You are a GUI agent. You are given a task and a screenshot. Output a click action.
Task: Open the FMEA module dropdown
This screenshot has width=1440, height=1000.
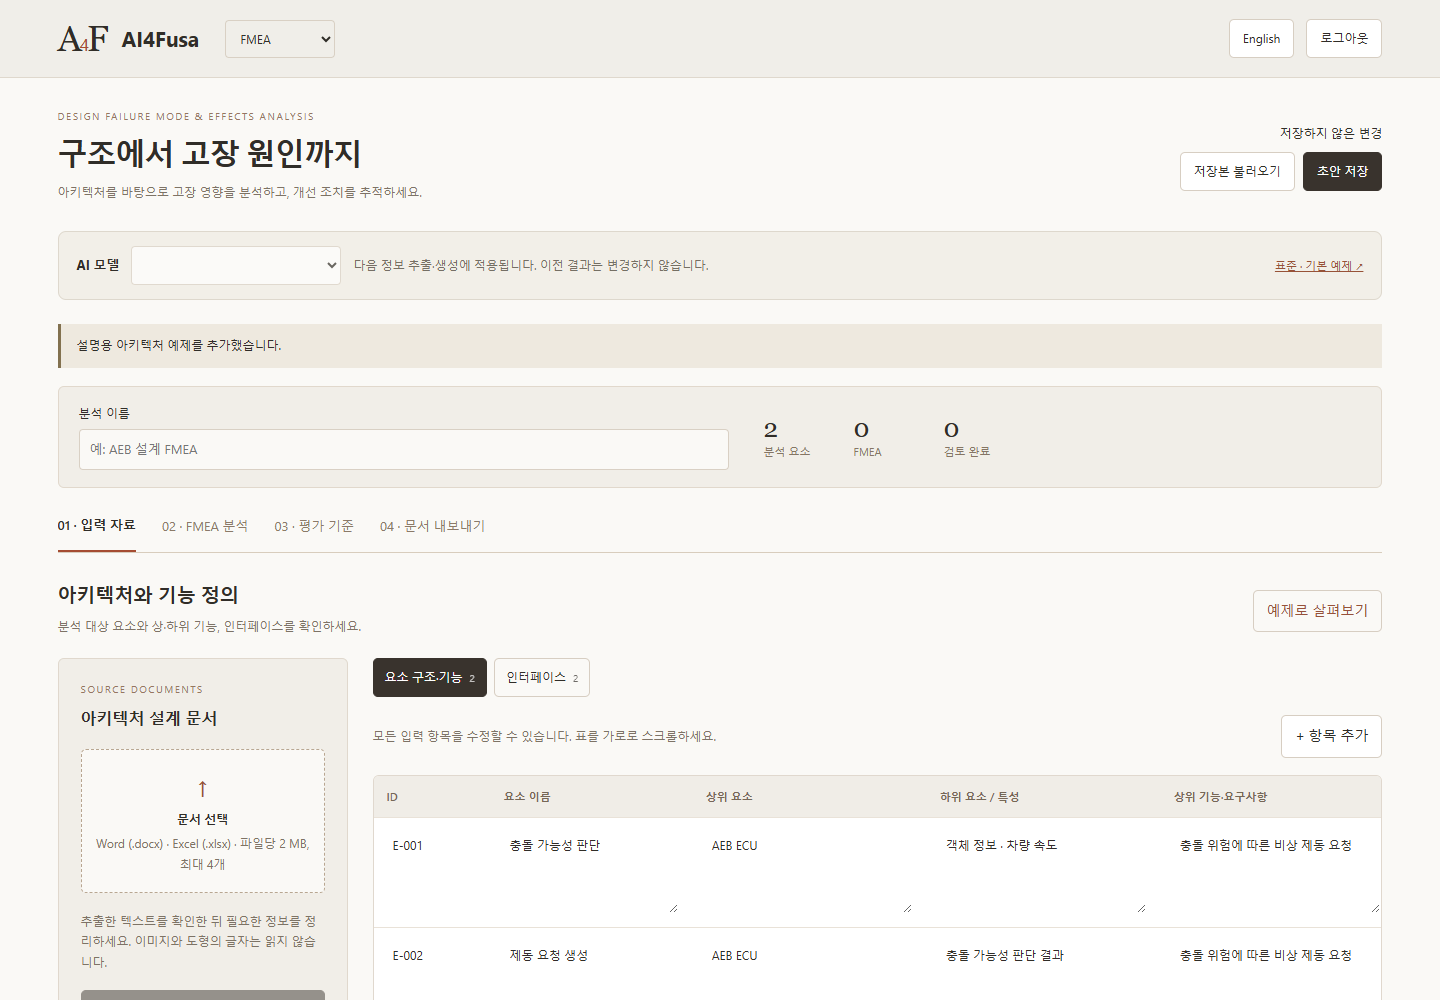[280, 39]
